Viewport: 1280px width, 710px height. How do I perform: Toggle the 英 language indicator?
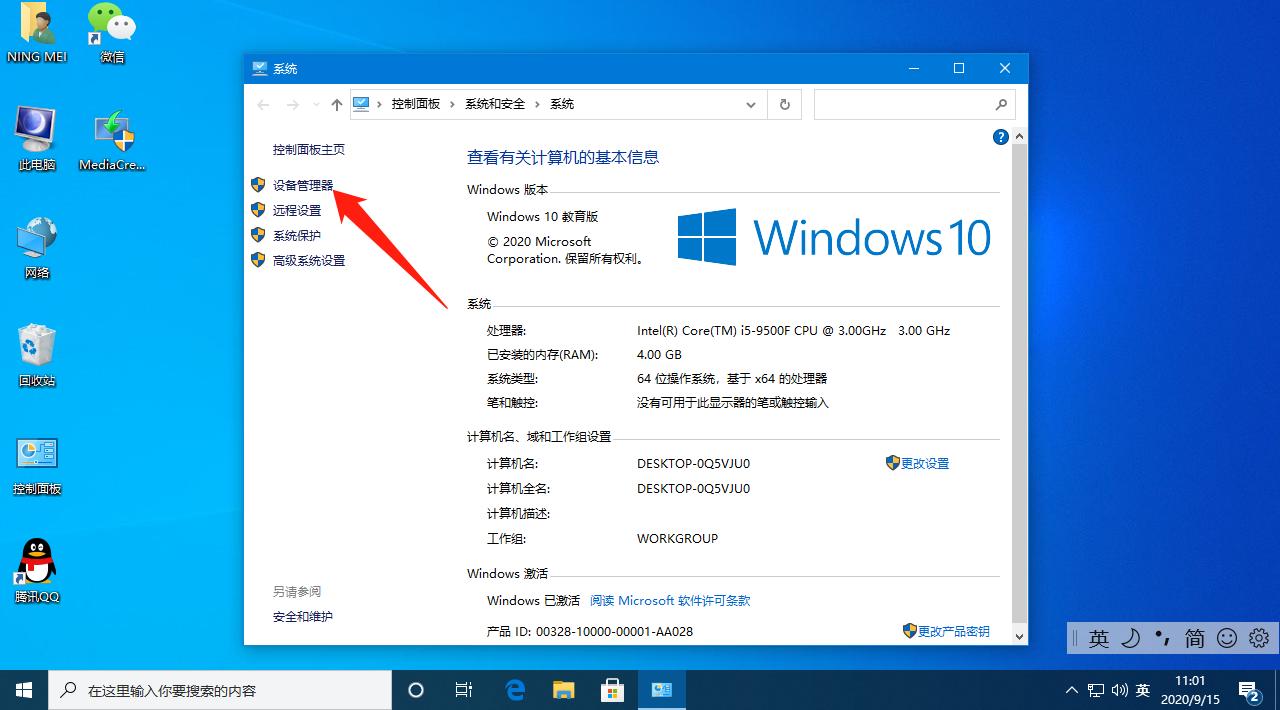coord(1098,637)
